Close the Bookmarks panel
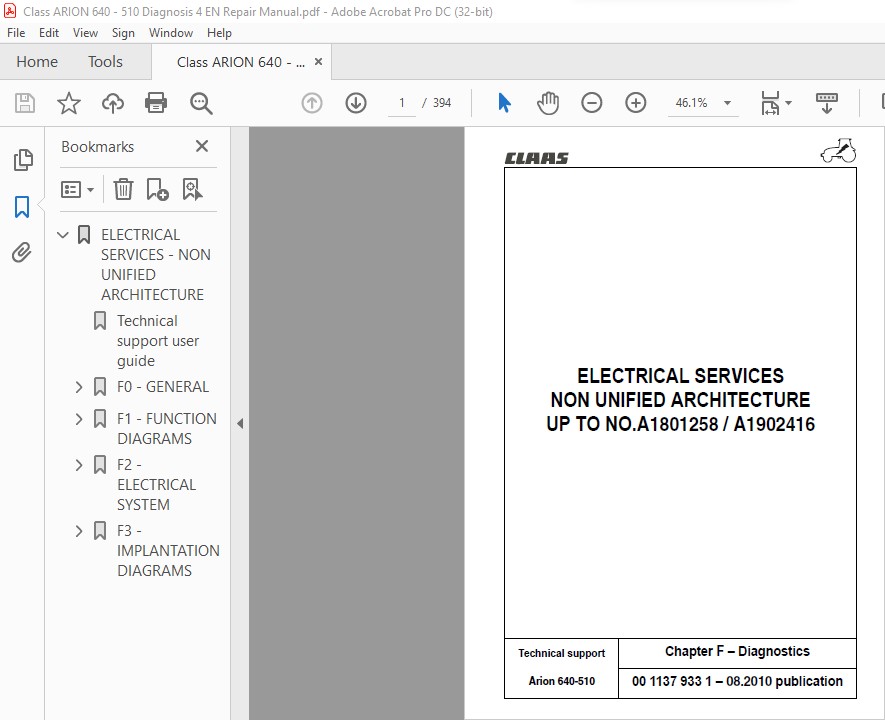Viewport: 885px width, 720px height. tap(201, 147)
